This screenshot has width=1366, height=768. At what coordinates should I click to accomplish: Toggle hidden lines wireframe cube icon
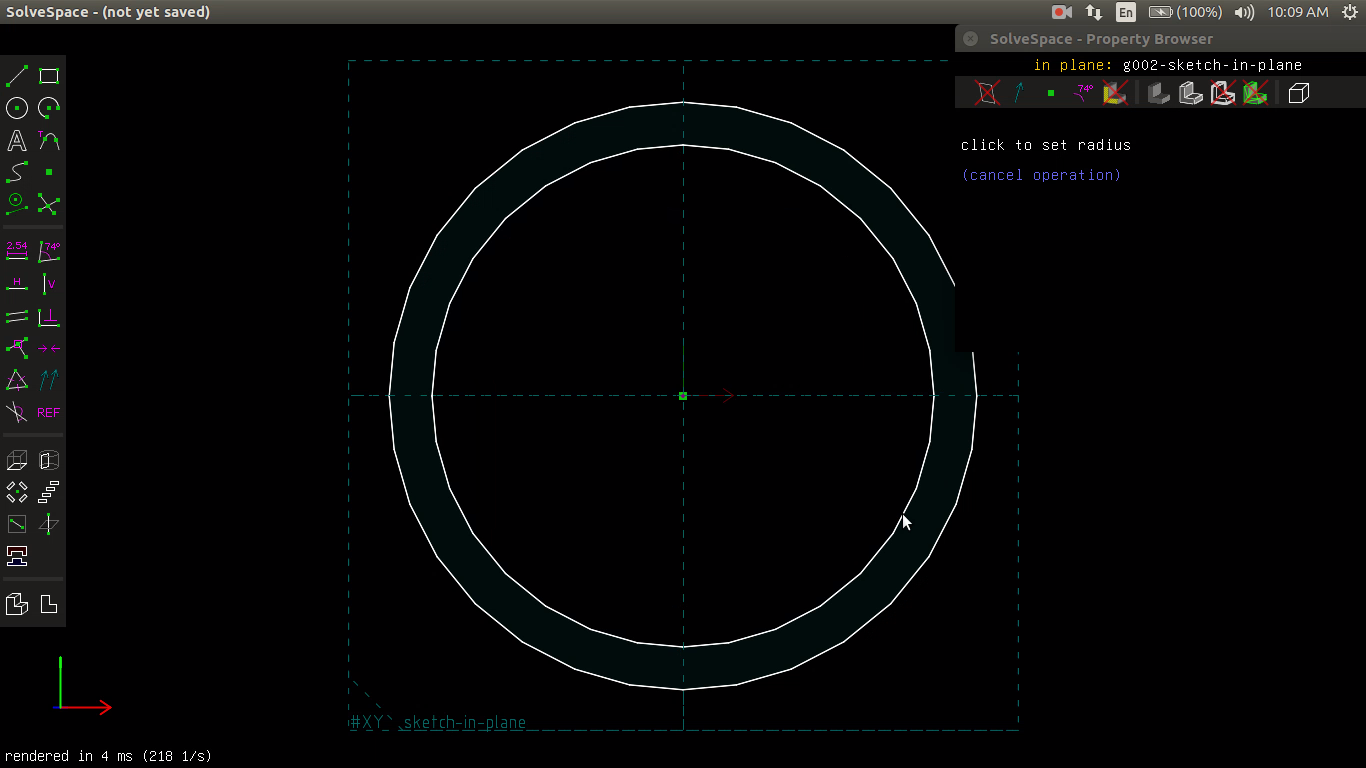(1299, 93)
